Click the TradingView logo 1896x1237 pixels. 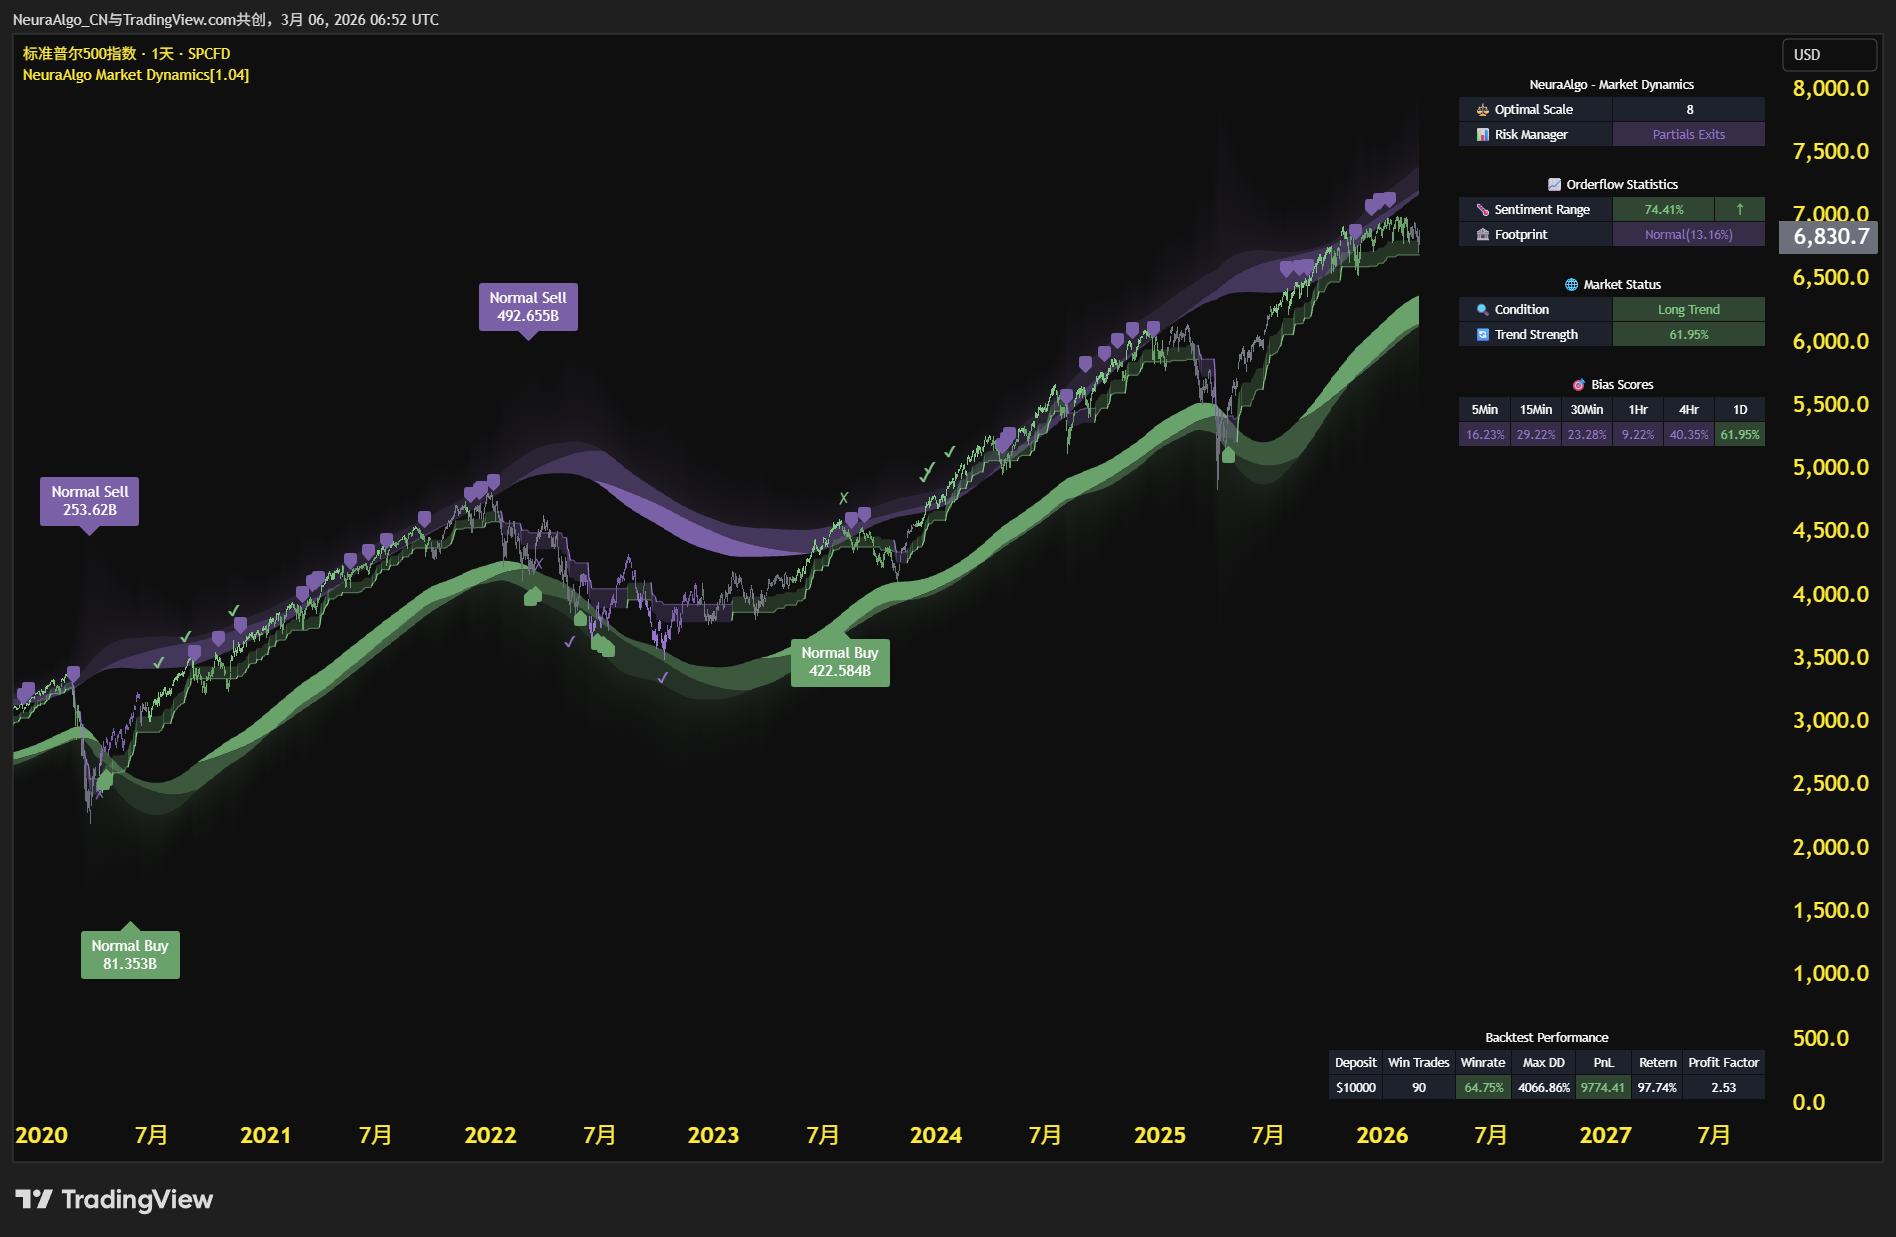(x=114, y=1199)
